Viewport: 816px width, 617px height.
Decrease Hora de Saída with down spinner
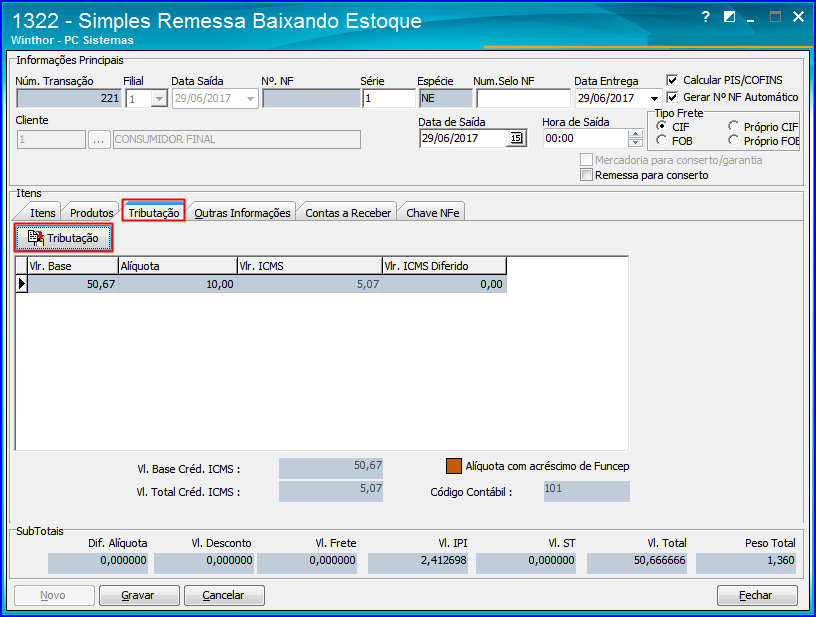(x=635, y=143)
